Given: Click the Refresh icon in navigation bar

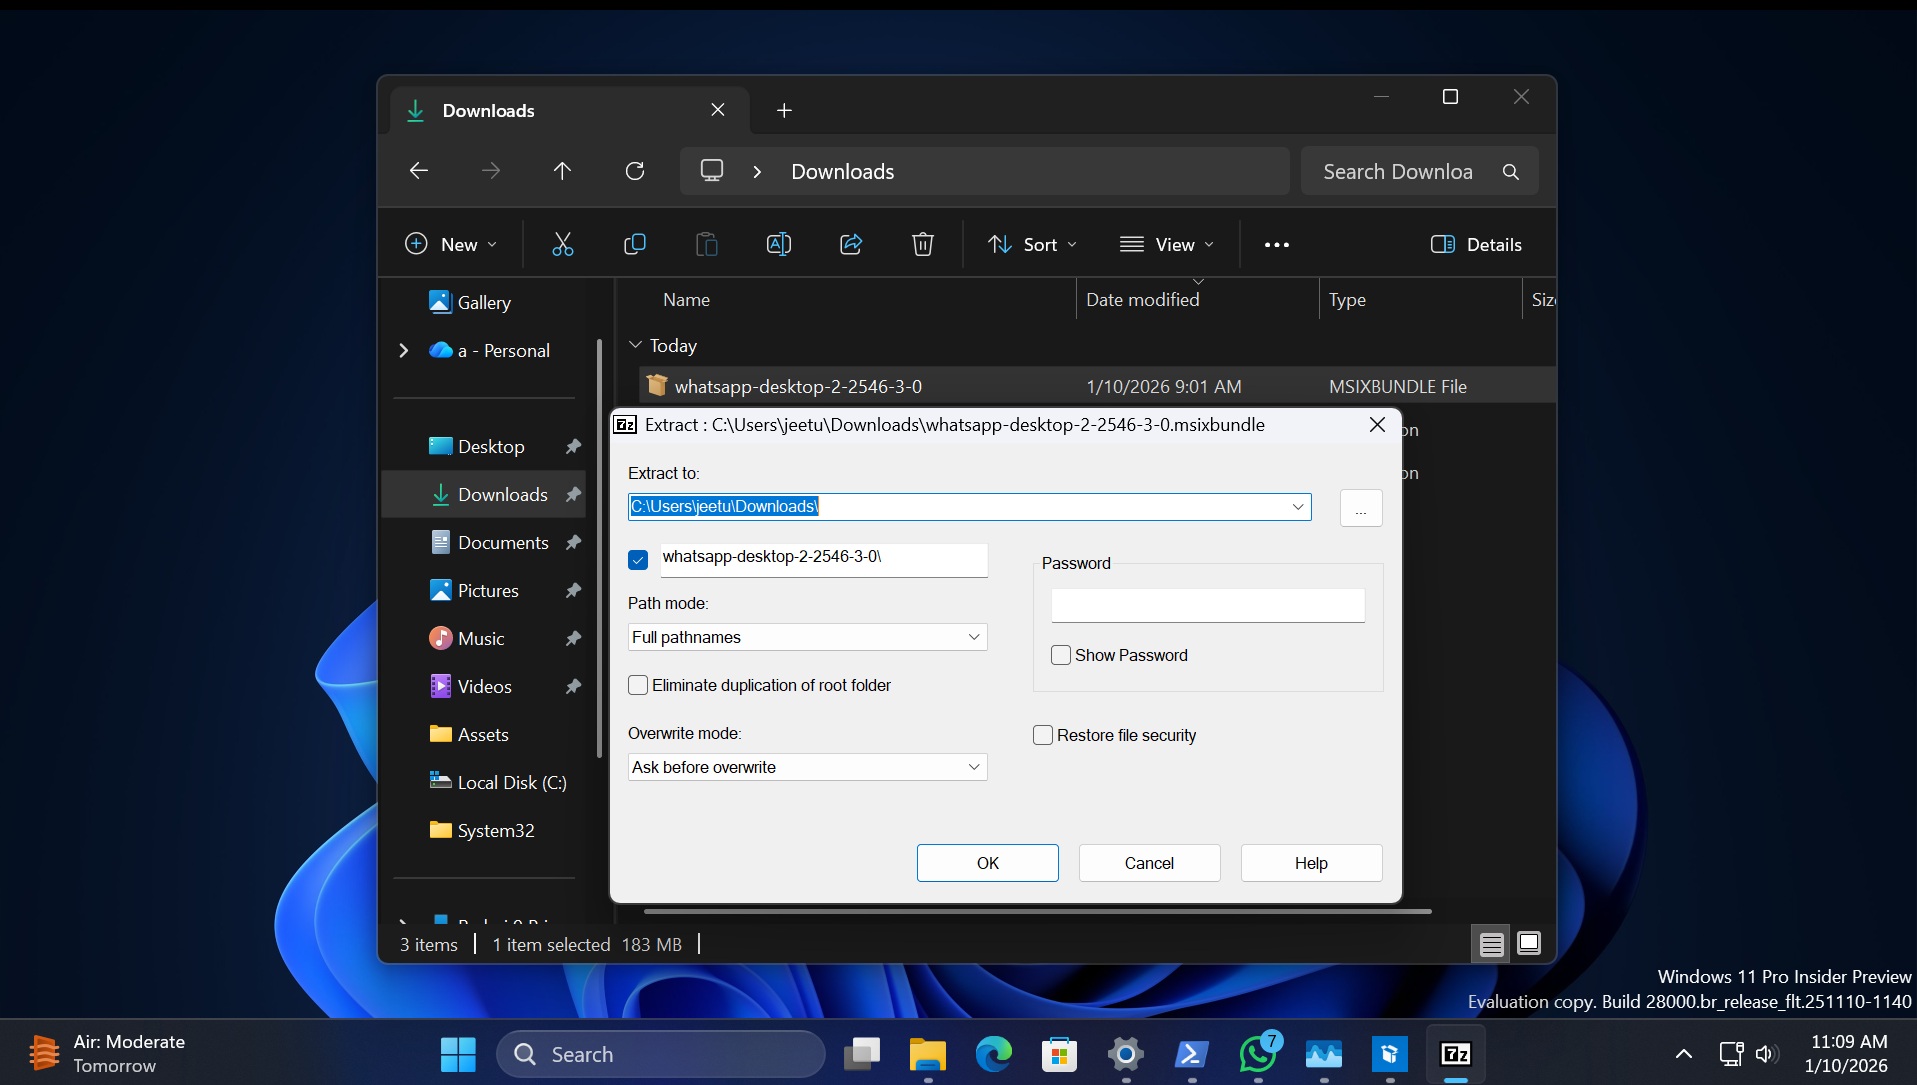Looking at the screenshot, I should tap(634, 171).
